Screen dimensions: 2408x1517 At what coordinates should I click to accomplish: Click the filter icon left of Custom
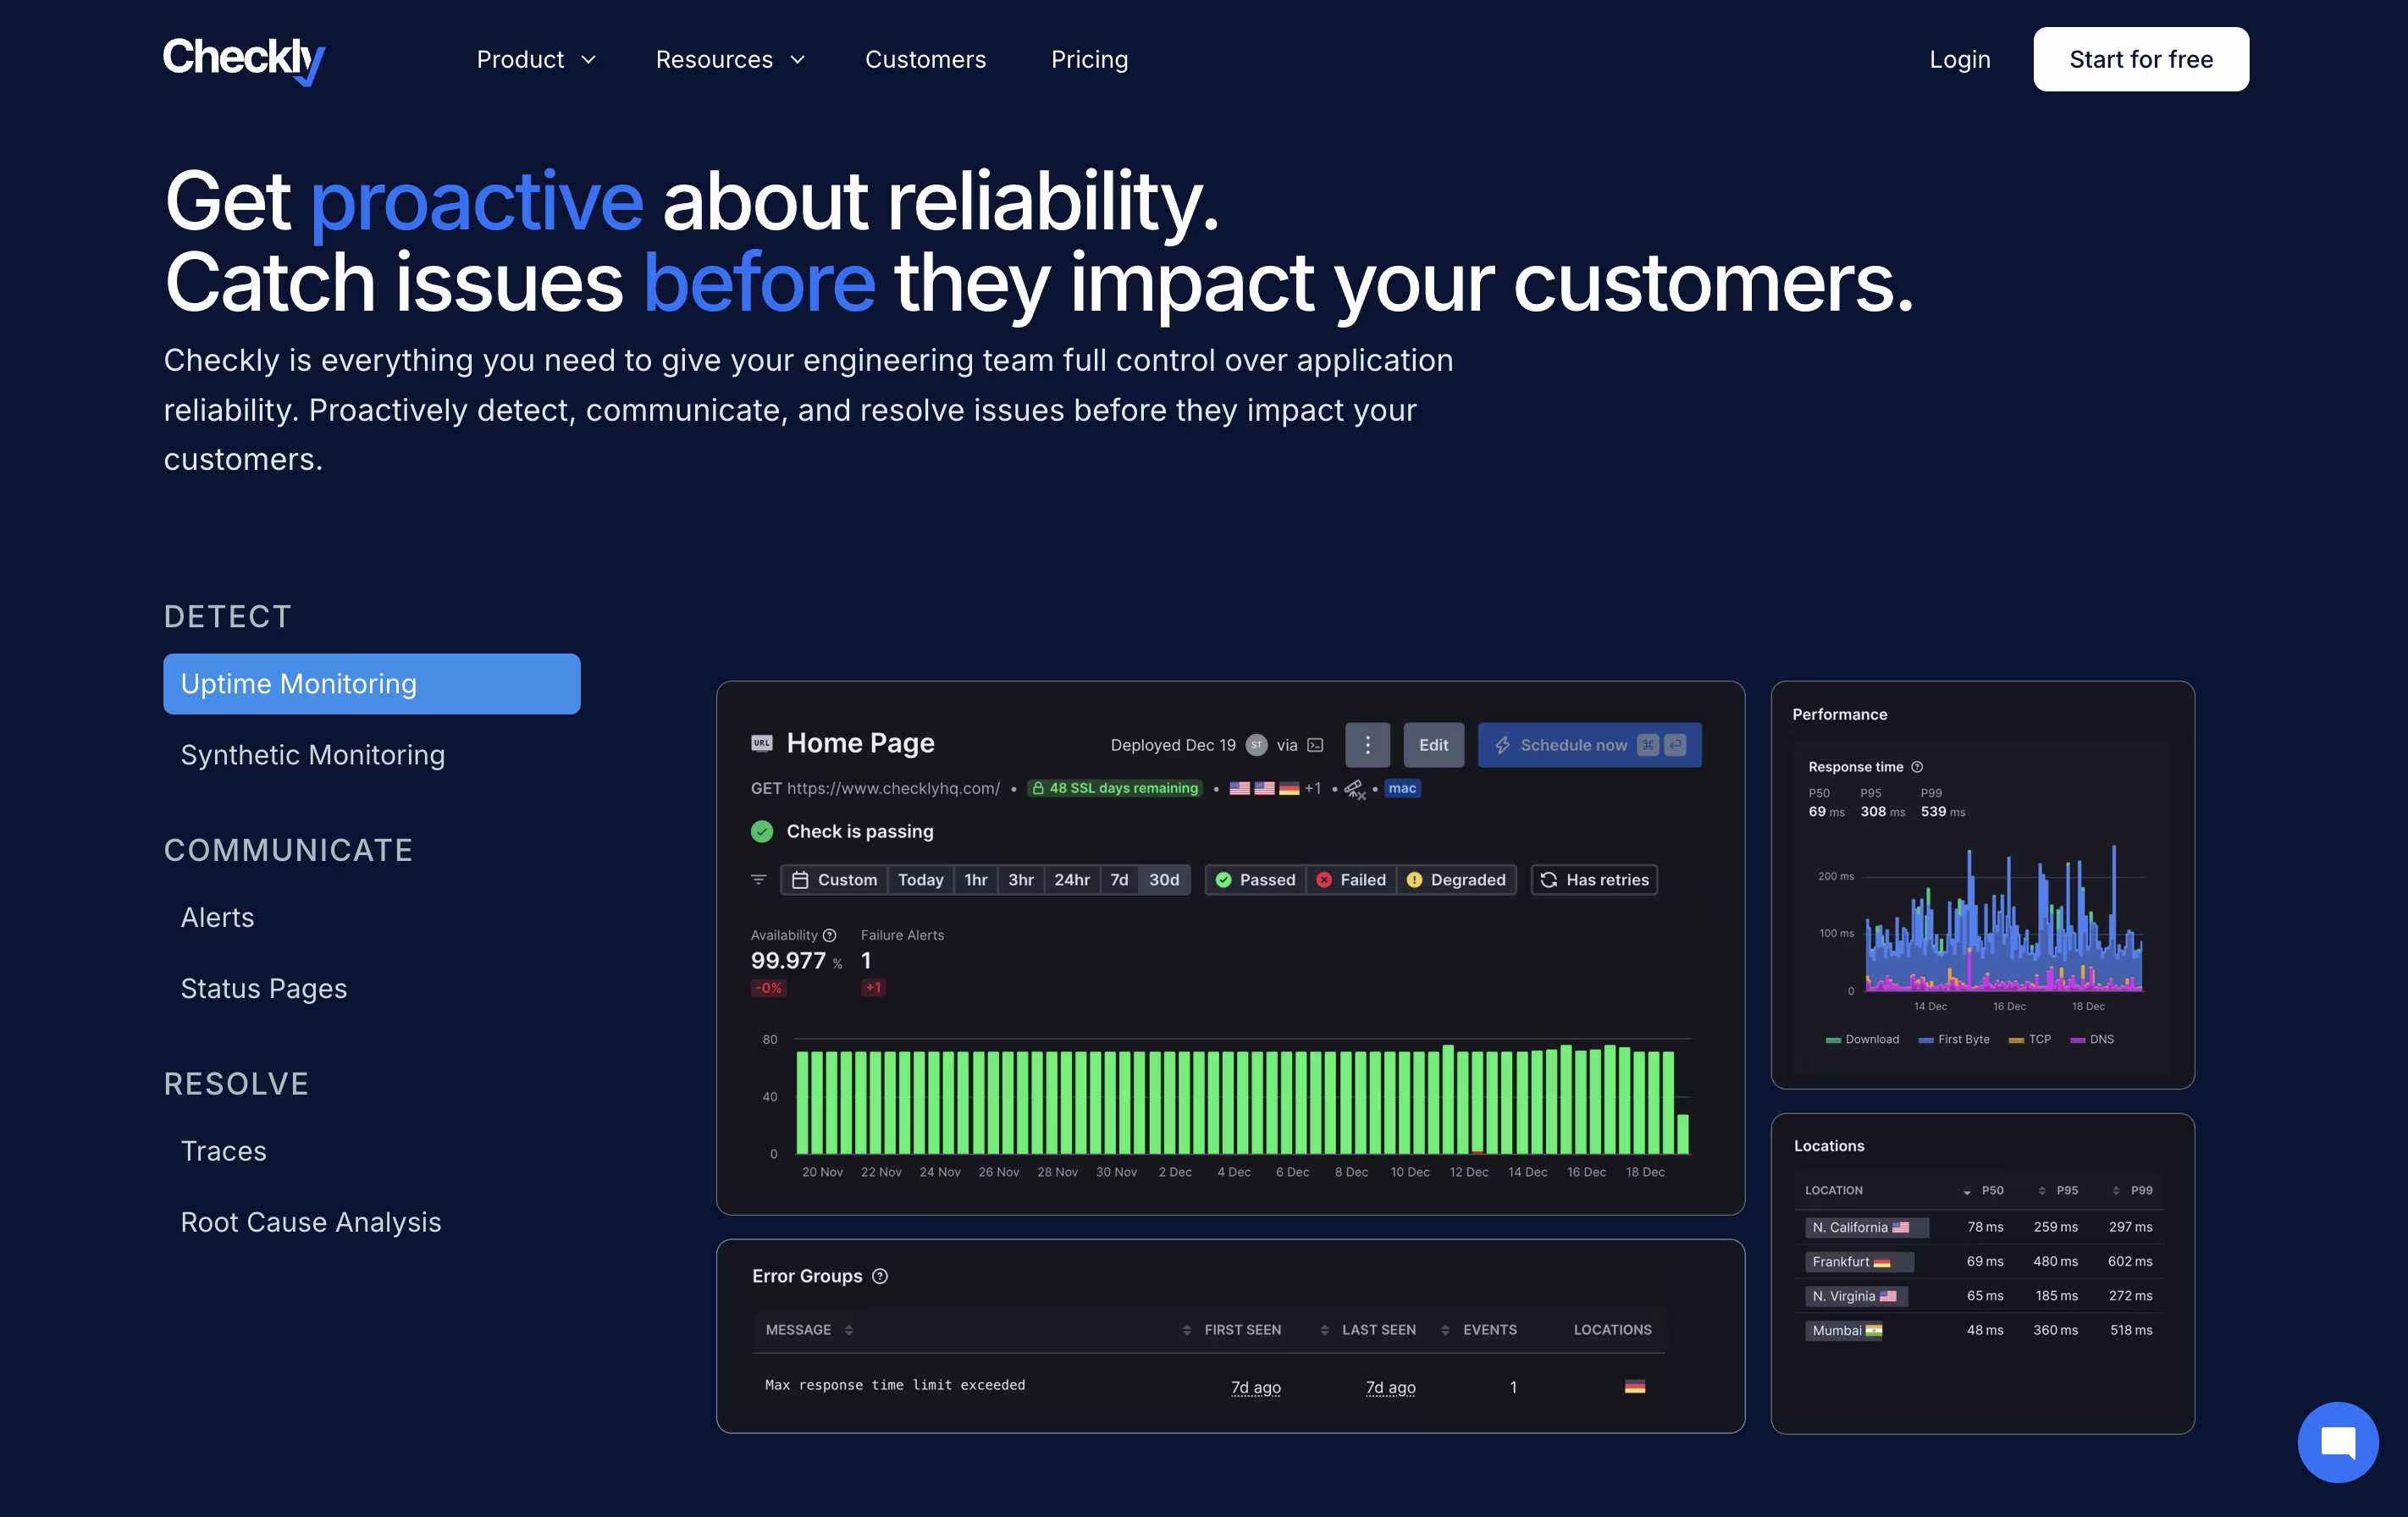pos(758,880)
